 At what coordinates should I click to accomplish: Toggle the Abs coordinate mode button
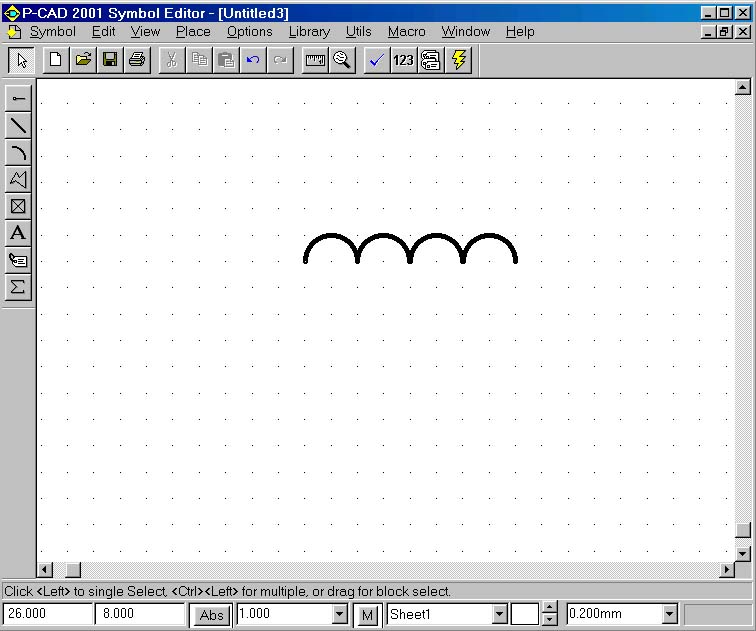click(211, 615)
